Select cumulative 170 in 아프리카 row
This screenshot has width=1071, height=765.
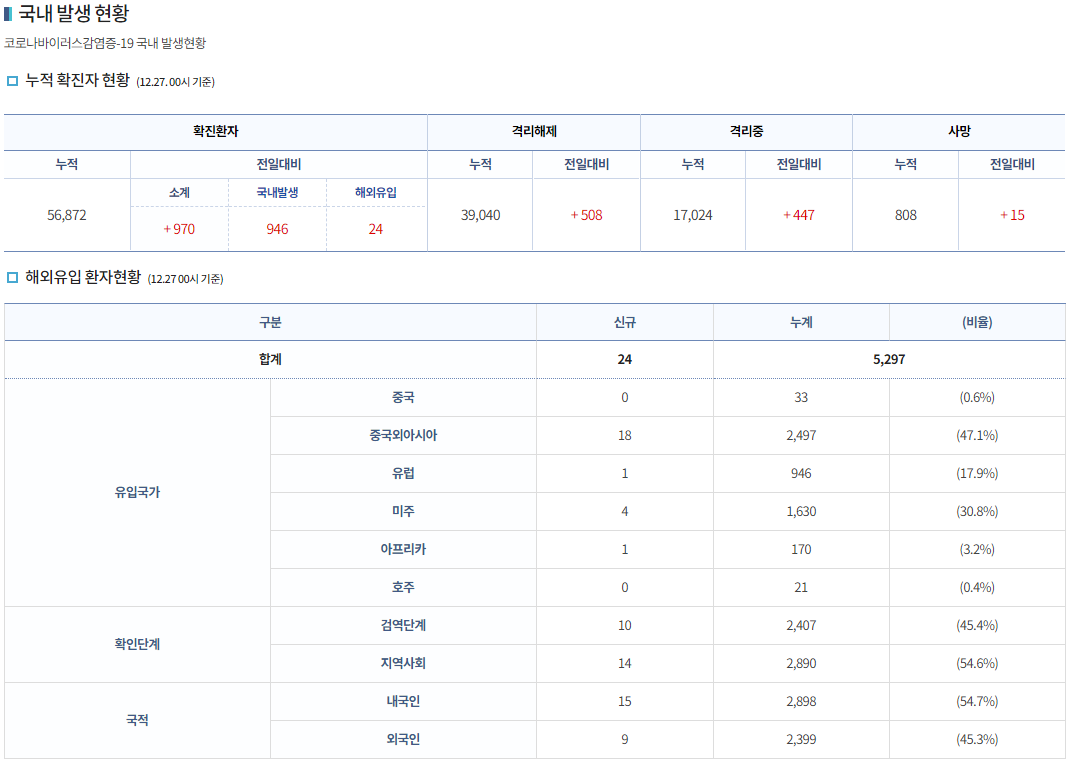pos(801,549)
